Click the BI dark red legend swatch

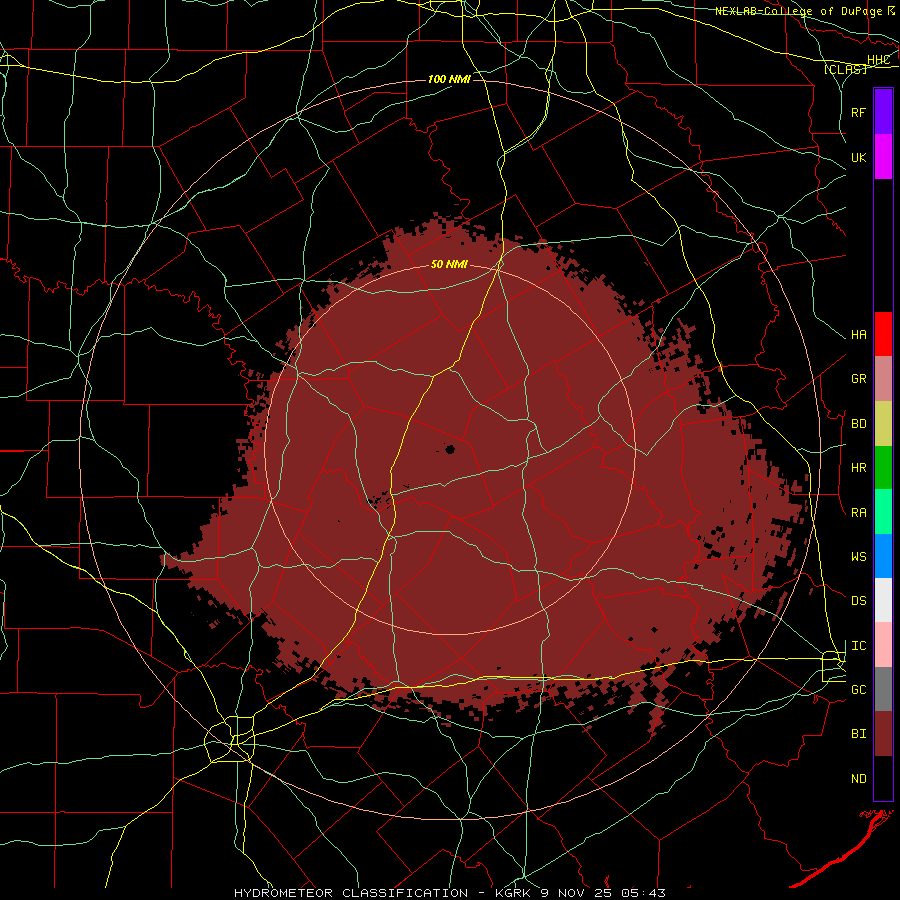[x=883, y=734]
